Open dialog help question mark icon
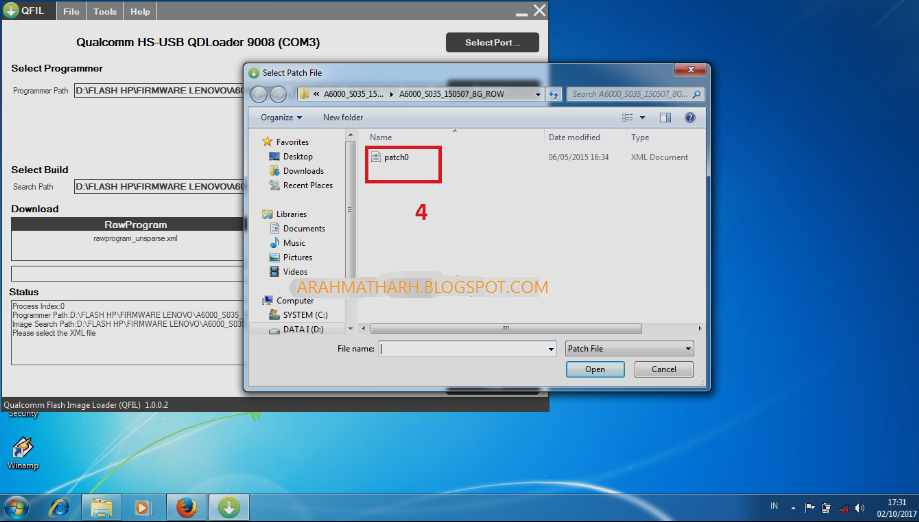The width and height of the screenshot is (919, 522). [x=690, y=117]
